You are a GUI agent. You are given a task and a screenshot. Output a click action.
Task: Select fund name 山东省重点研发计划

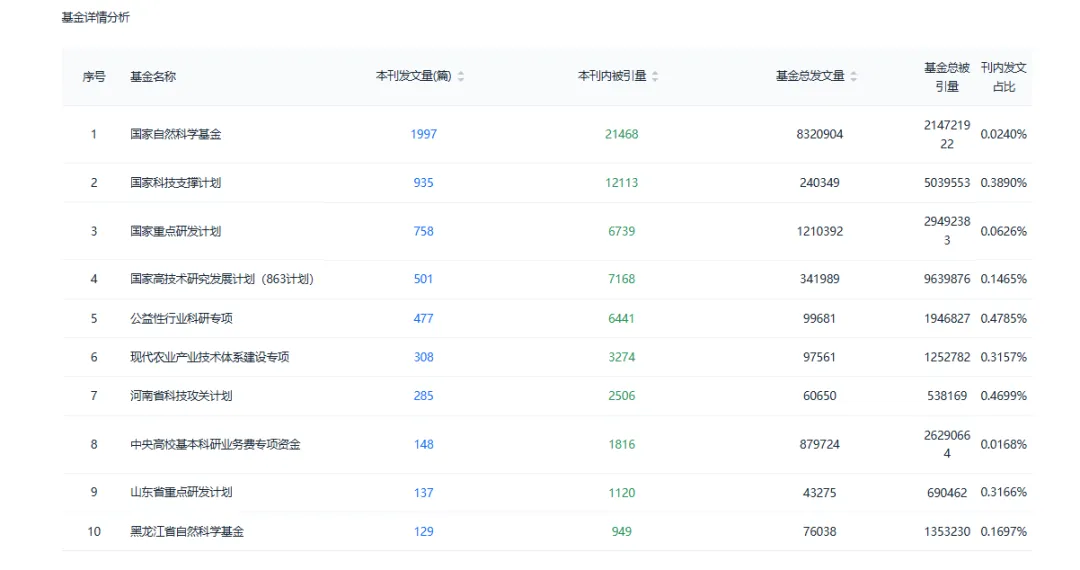click(x=181, y=492)
